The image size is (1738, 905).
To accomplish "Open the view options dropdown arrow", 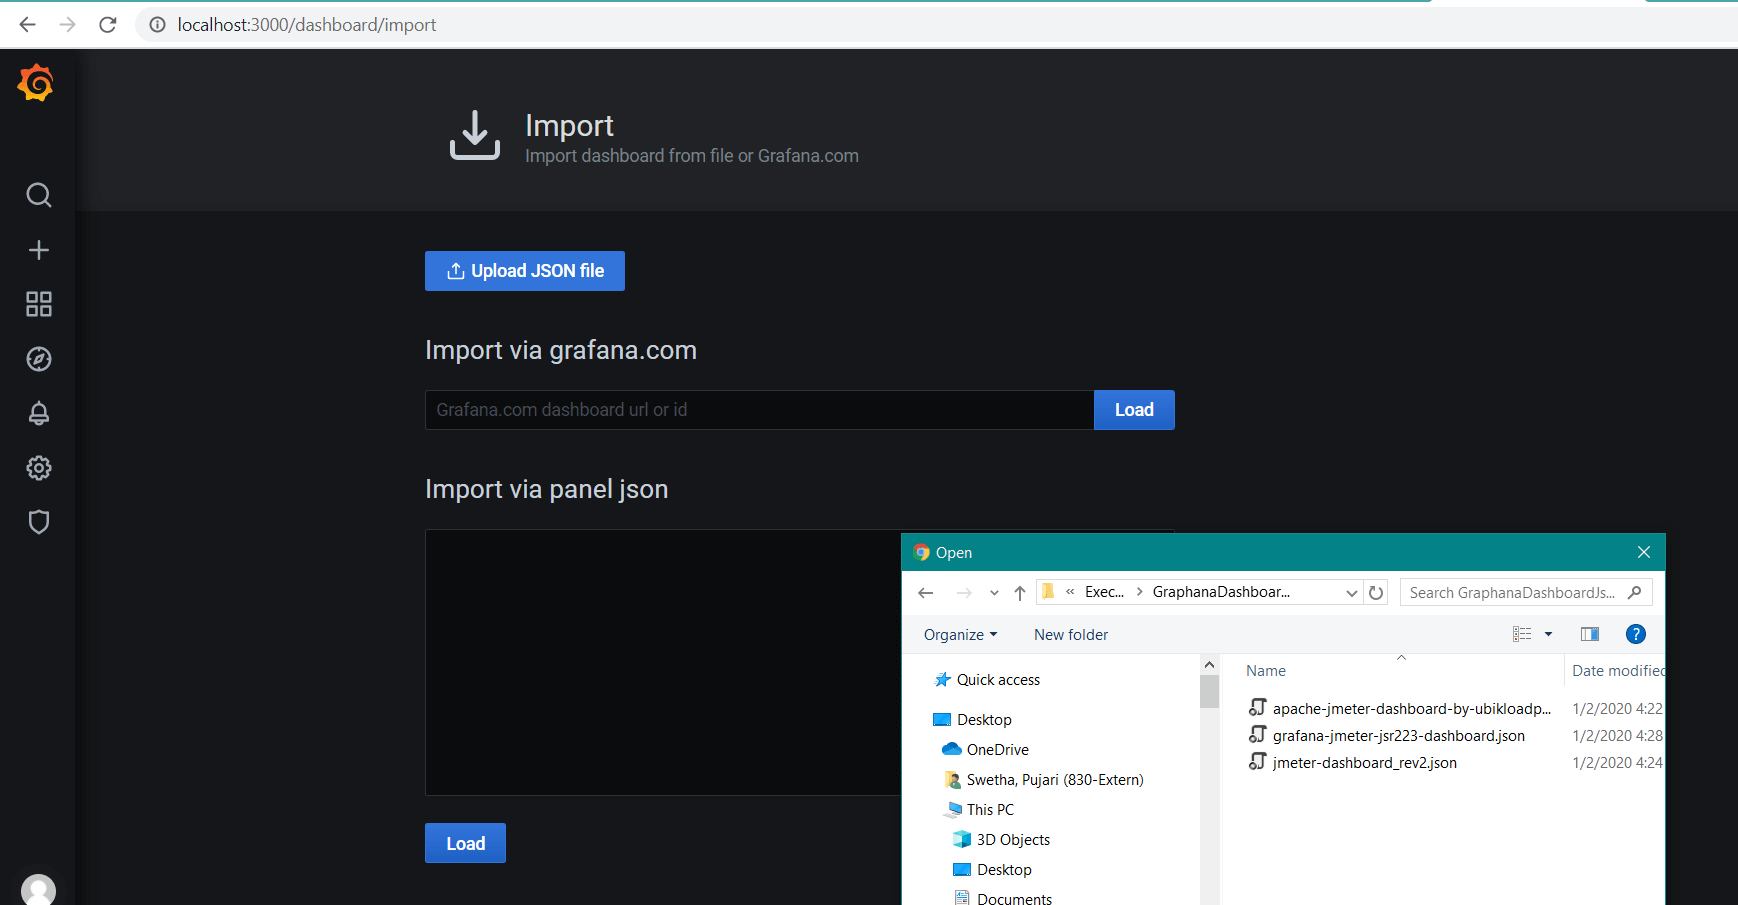I will [1548, 634].
